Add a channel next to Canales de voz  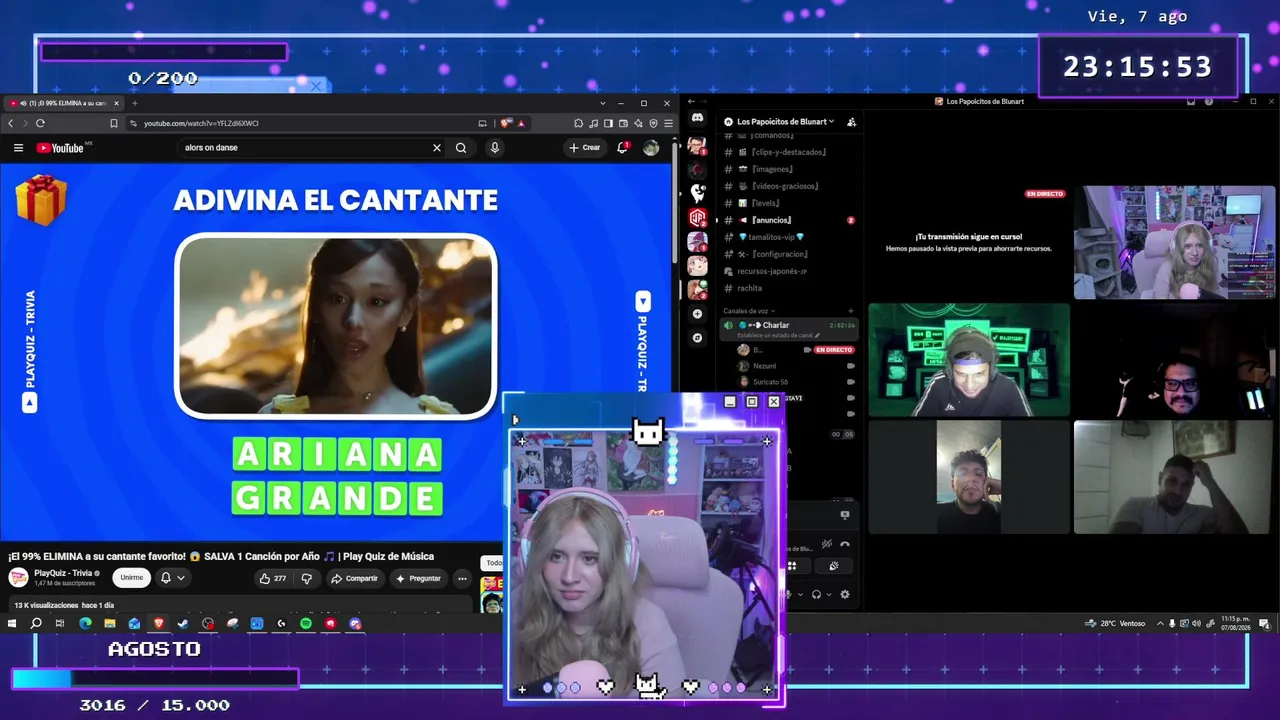[x=851, y=311]
